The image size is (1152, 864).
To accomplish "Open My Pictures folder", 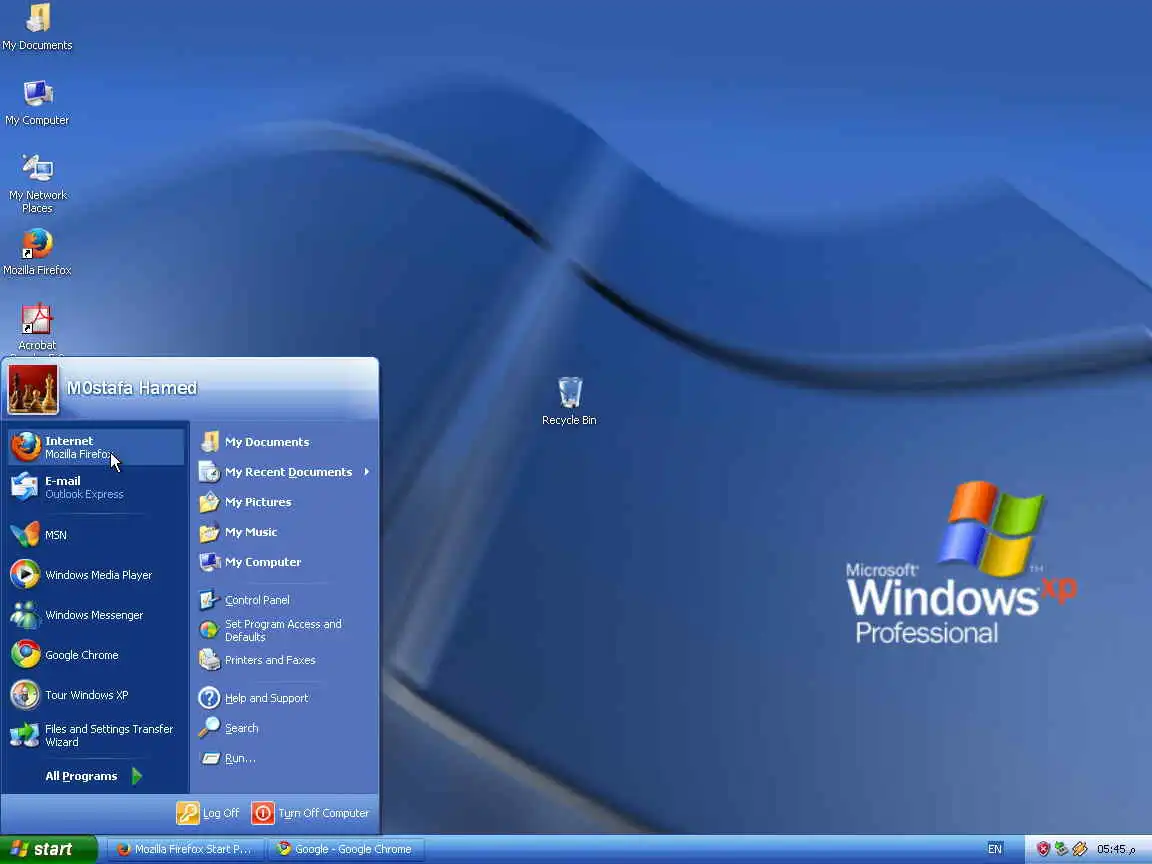I will click(285, 502).
